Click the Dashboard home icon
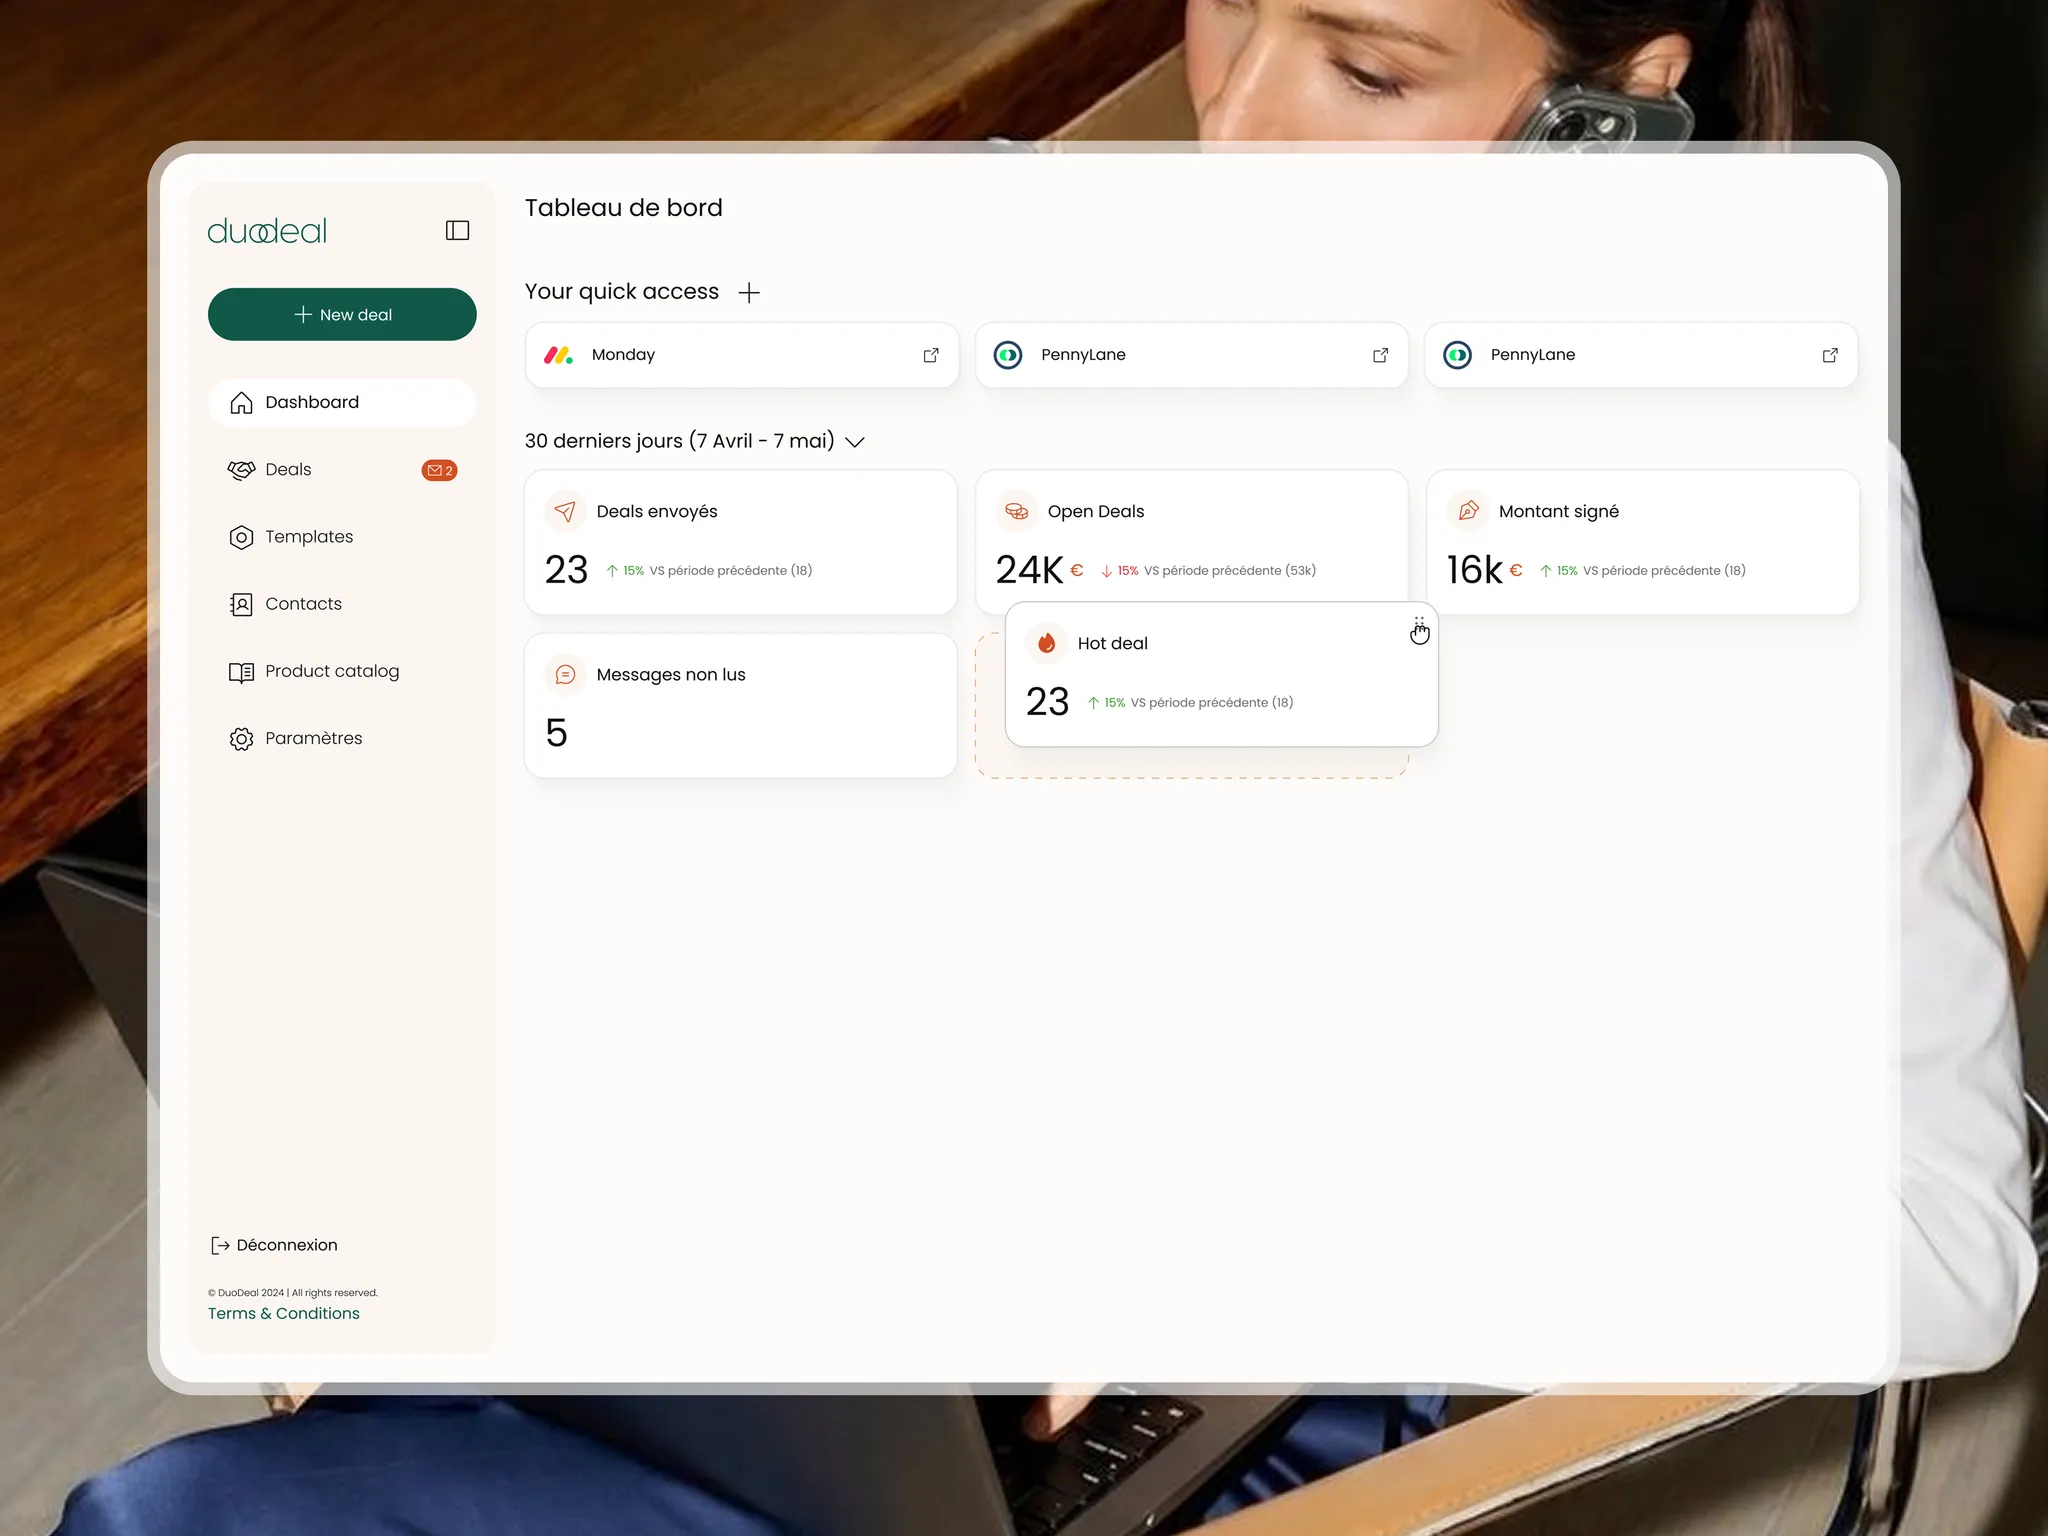The image size is (2048, 1536). [x=241, y=403]
